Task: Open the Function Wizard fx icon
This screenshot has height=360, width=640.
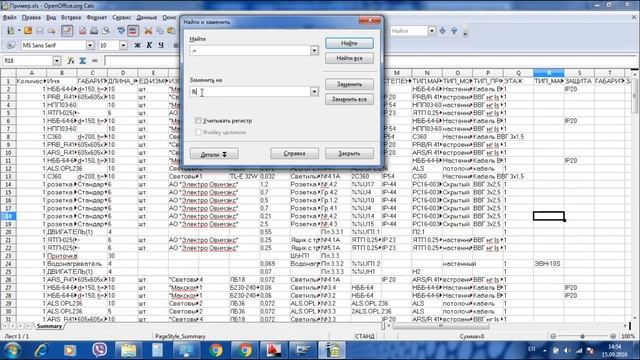Action: 71,61
